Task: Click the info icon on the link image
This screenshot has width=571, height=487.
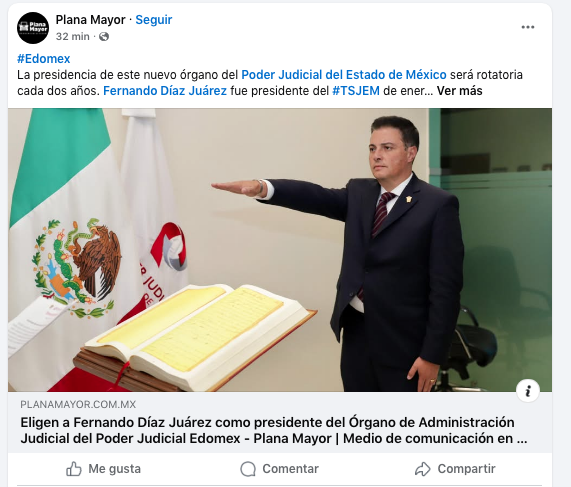Action: click(x=528, y=390)
